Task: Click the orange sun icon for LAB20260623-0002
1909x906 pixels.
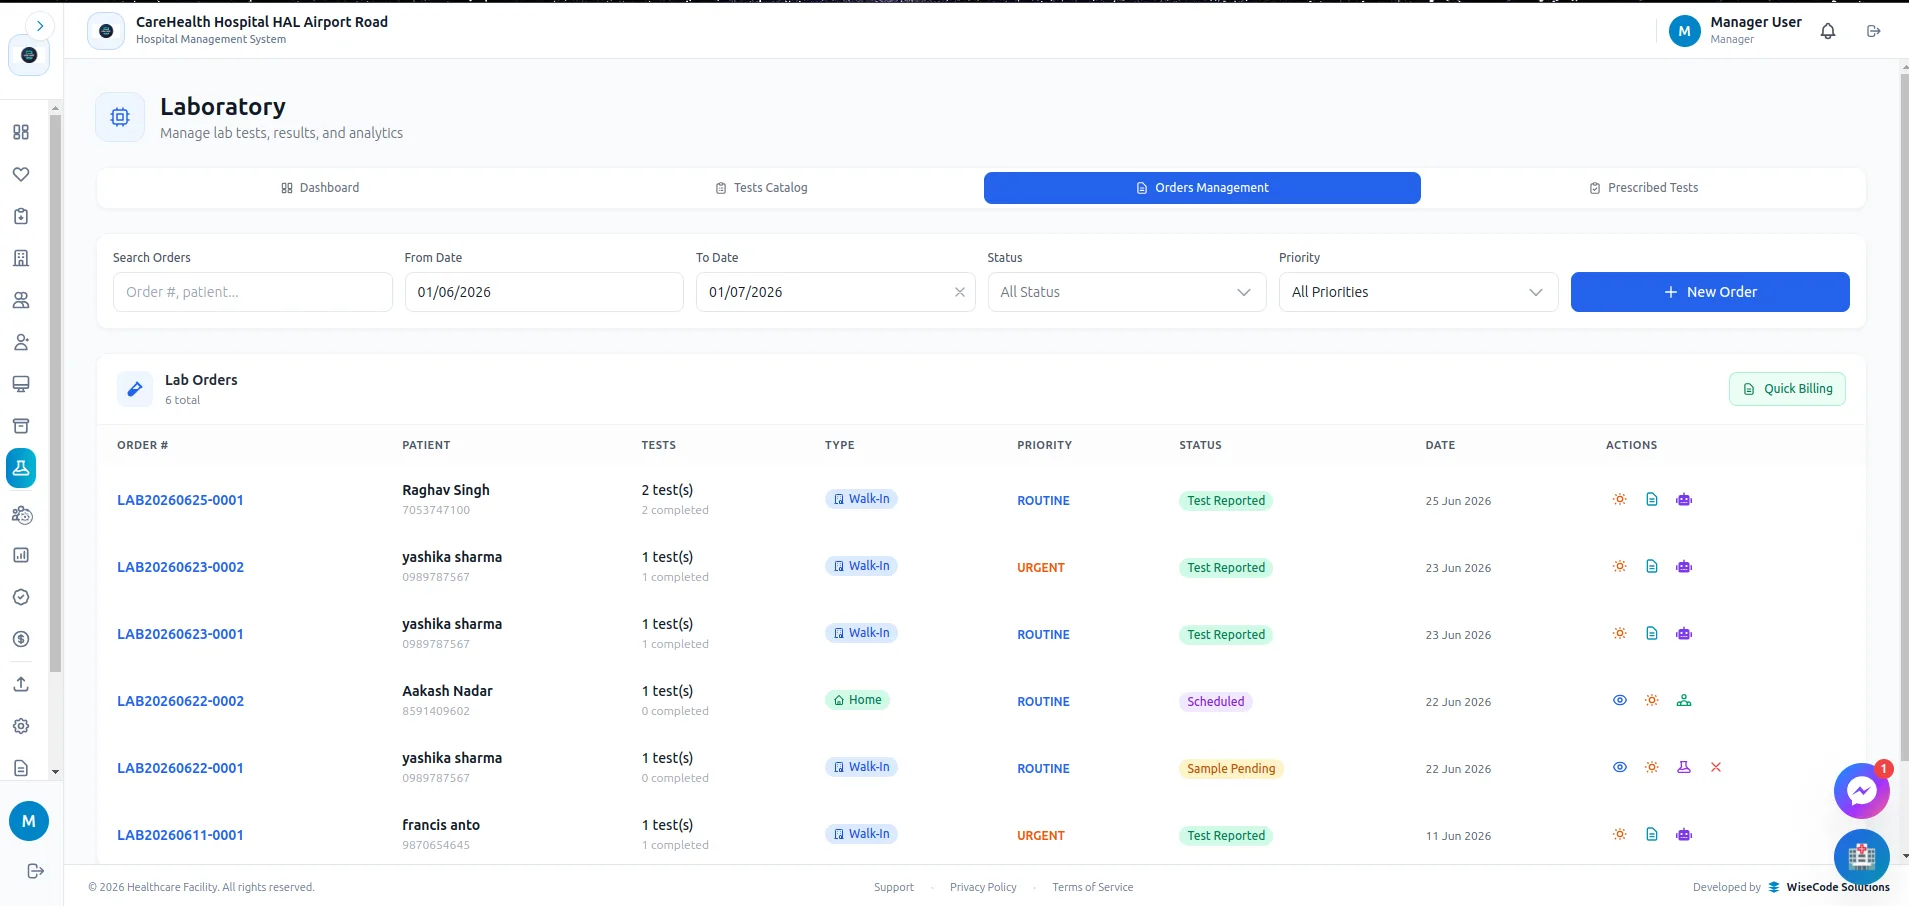Action: coord(1620,567)
